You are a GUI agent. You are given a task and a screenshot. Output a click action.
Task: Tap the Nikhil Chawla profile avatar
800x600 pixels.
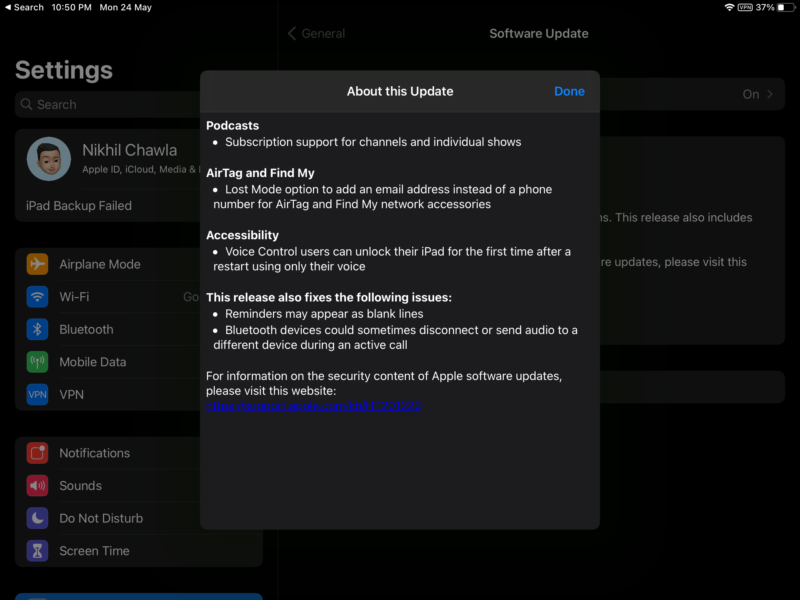point(48,159)
